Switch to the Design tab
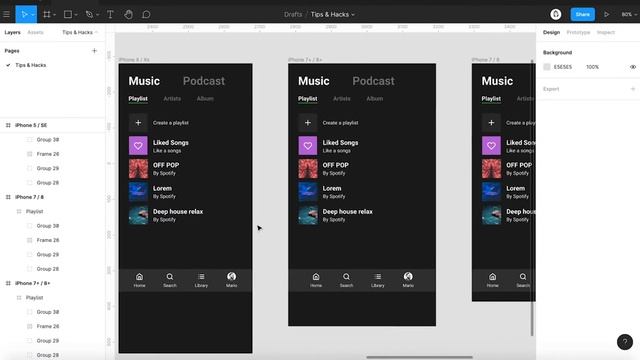The image size is (640, 360). [551, 32]
